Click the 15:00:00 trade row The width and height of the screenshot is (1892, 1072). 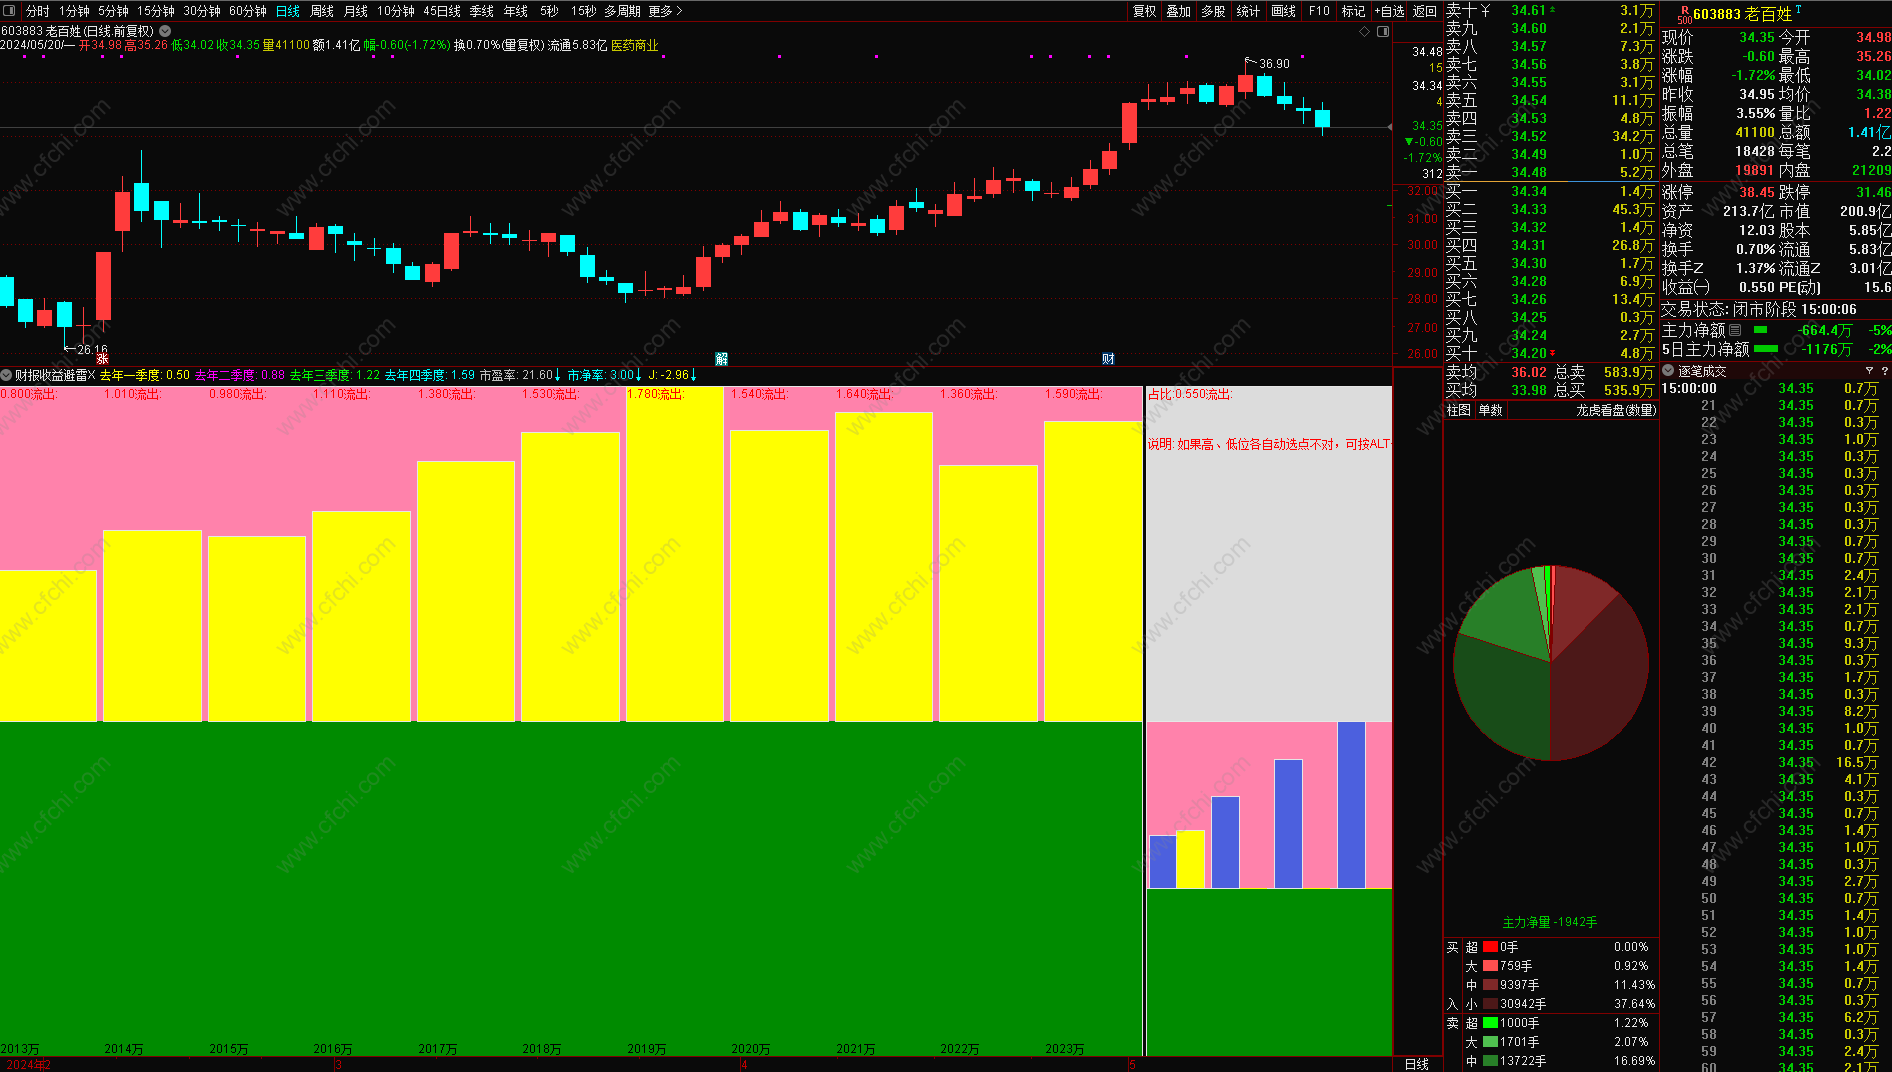(1775, 388)
